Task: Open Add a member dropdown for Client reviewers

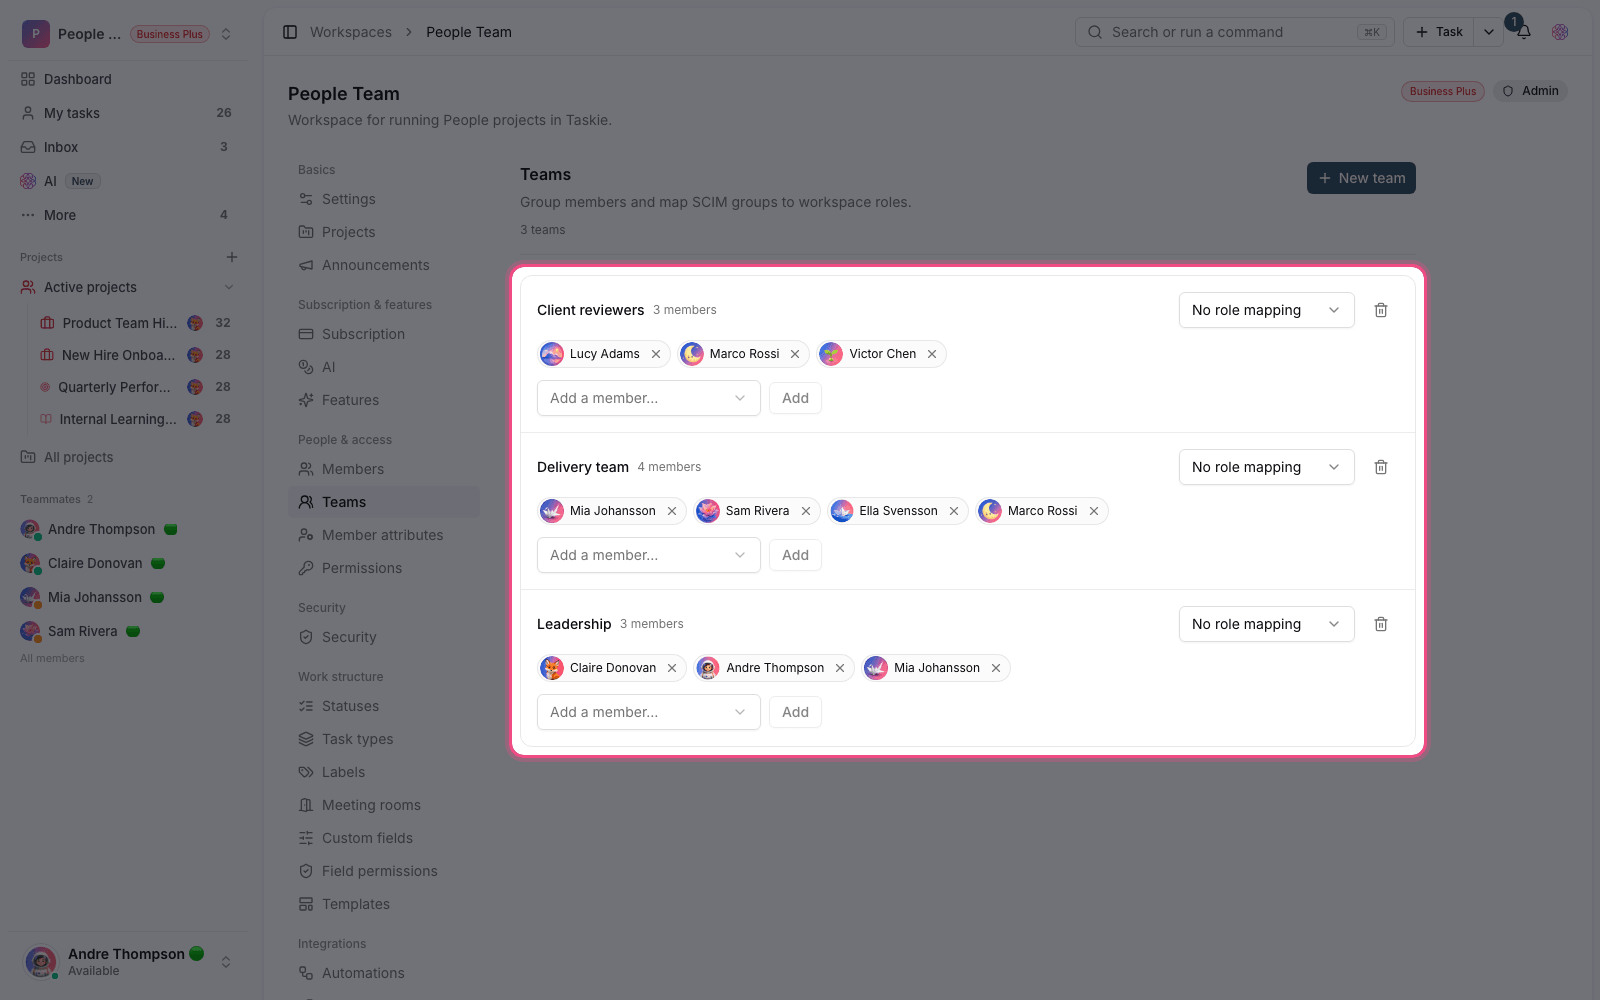Action: click(x=648, y=398)
